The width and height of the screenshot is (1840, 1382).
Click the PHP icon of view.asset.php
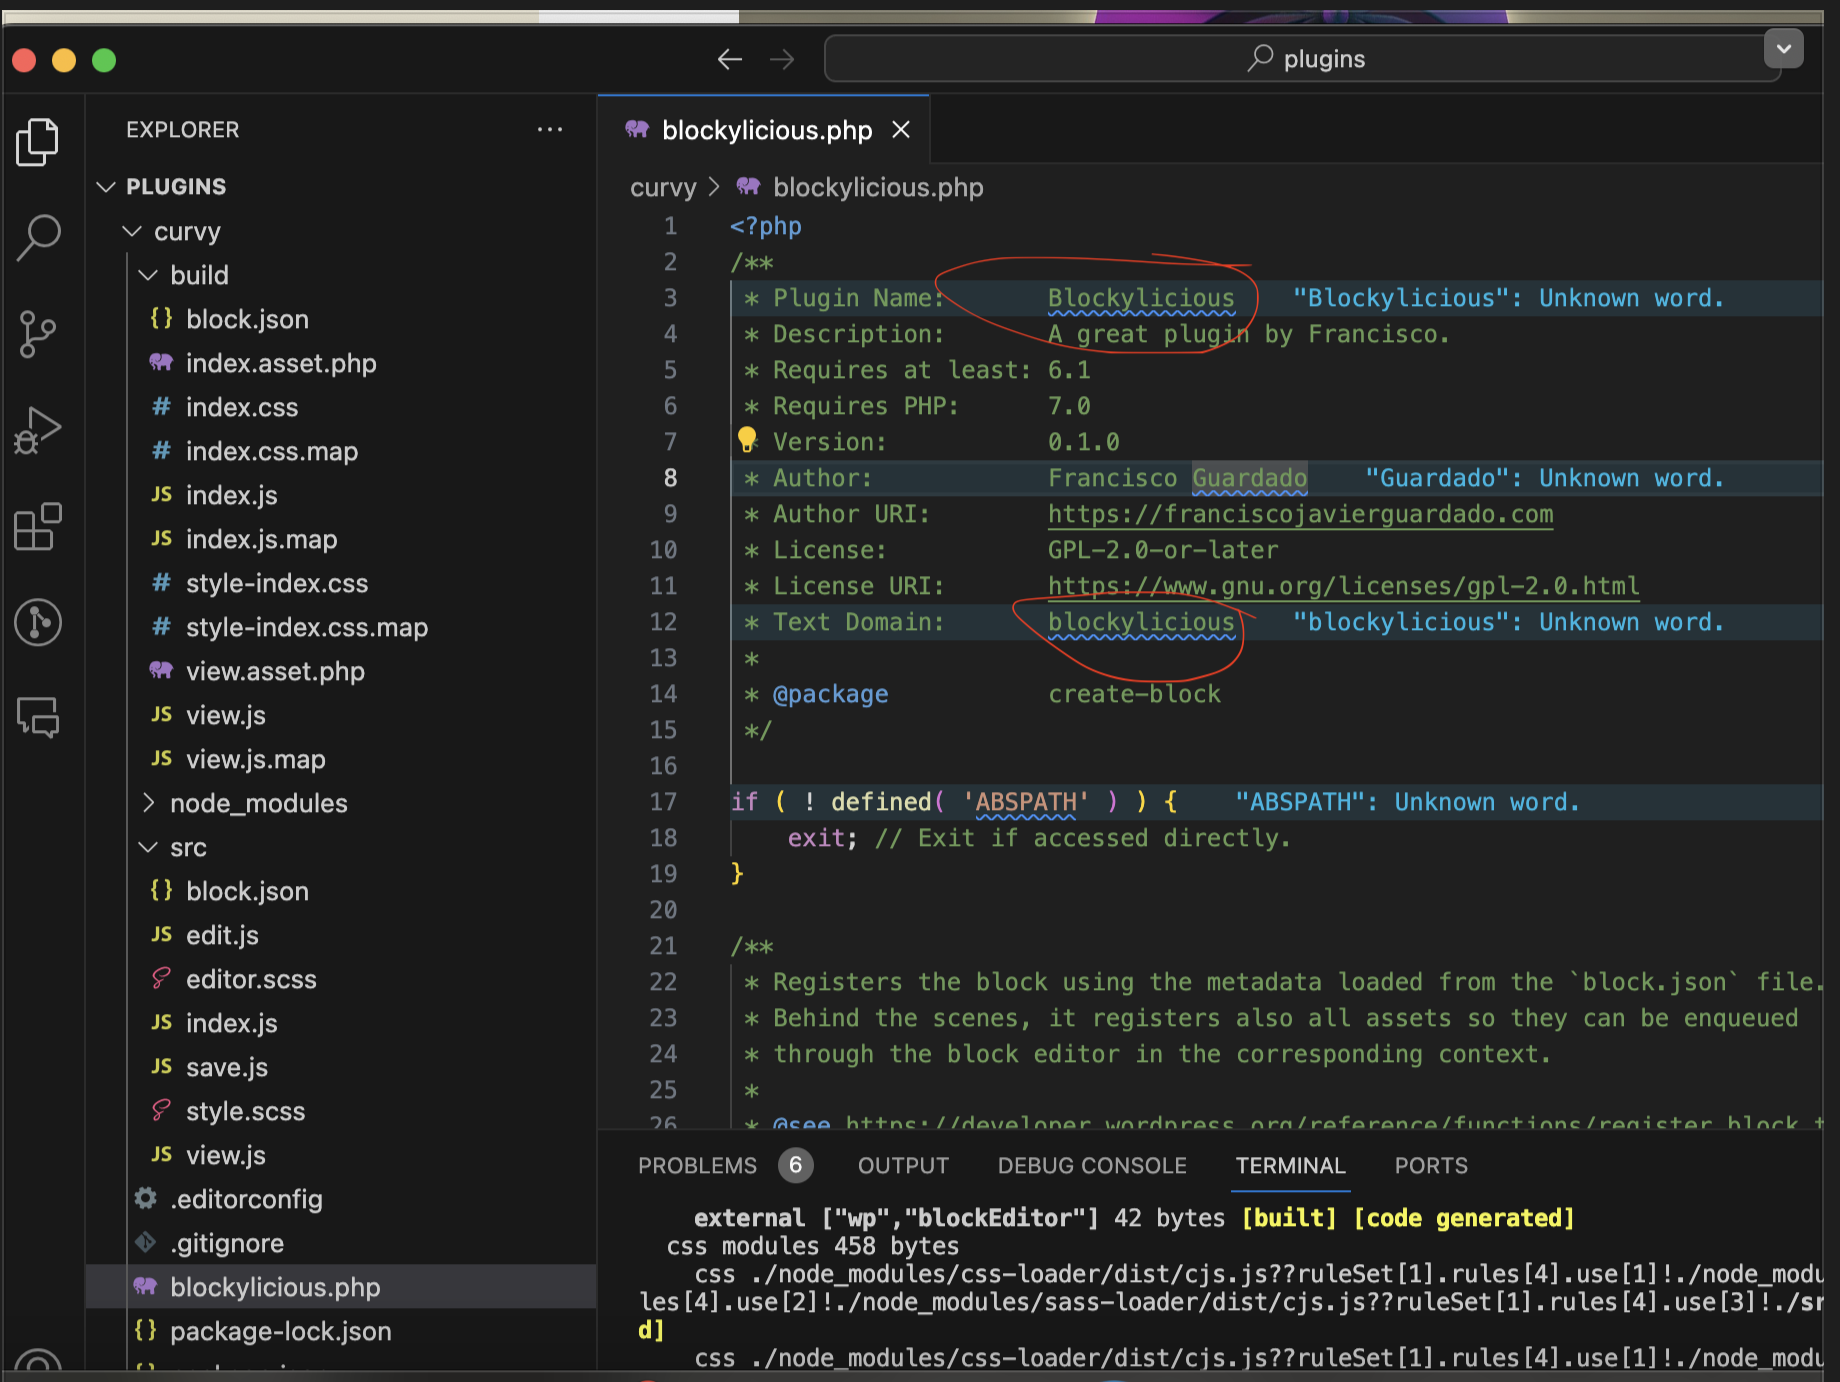point(161,670)
